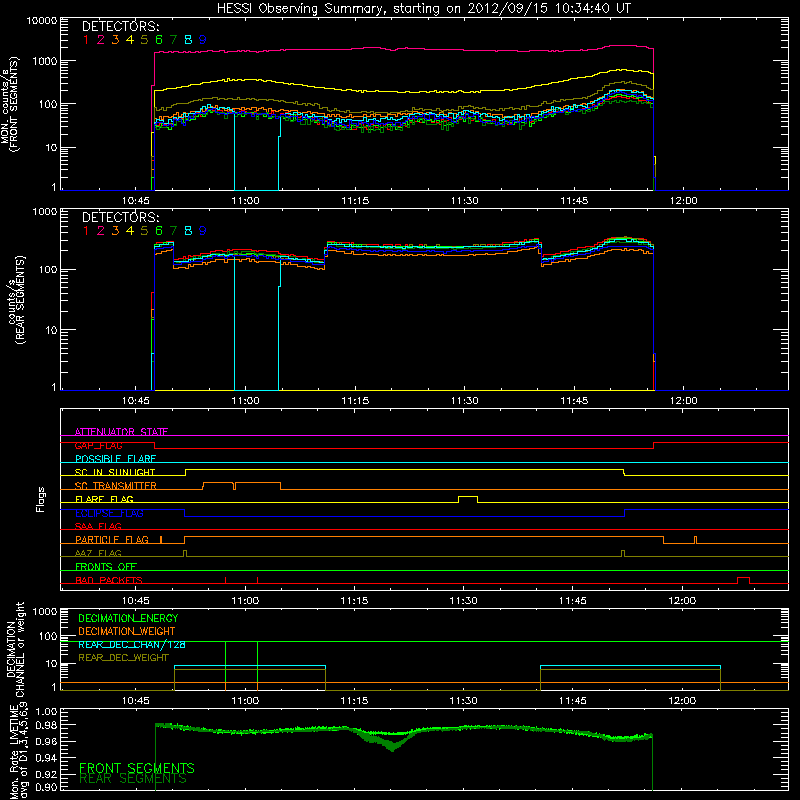Select blue detector 9 in the rear segments legend

coord(203,231)
